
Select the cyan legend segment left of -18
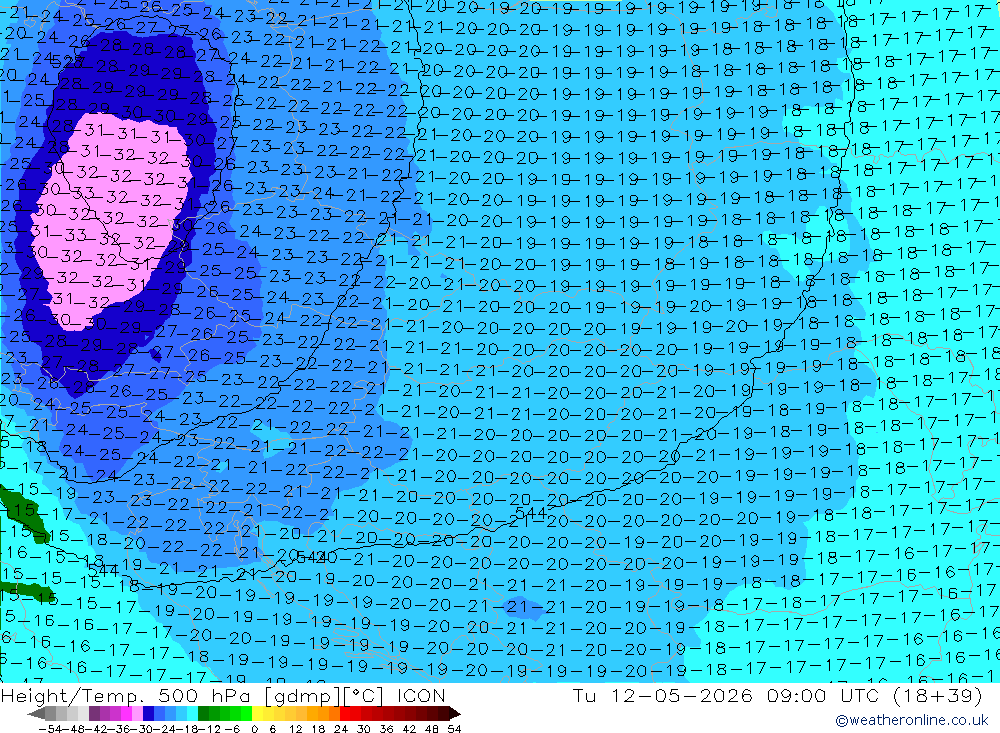tap(193, 714)
